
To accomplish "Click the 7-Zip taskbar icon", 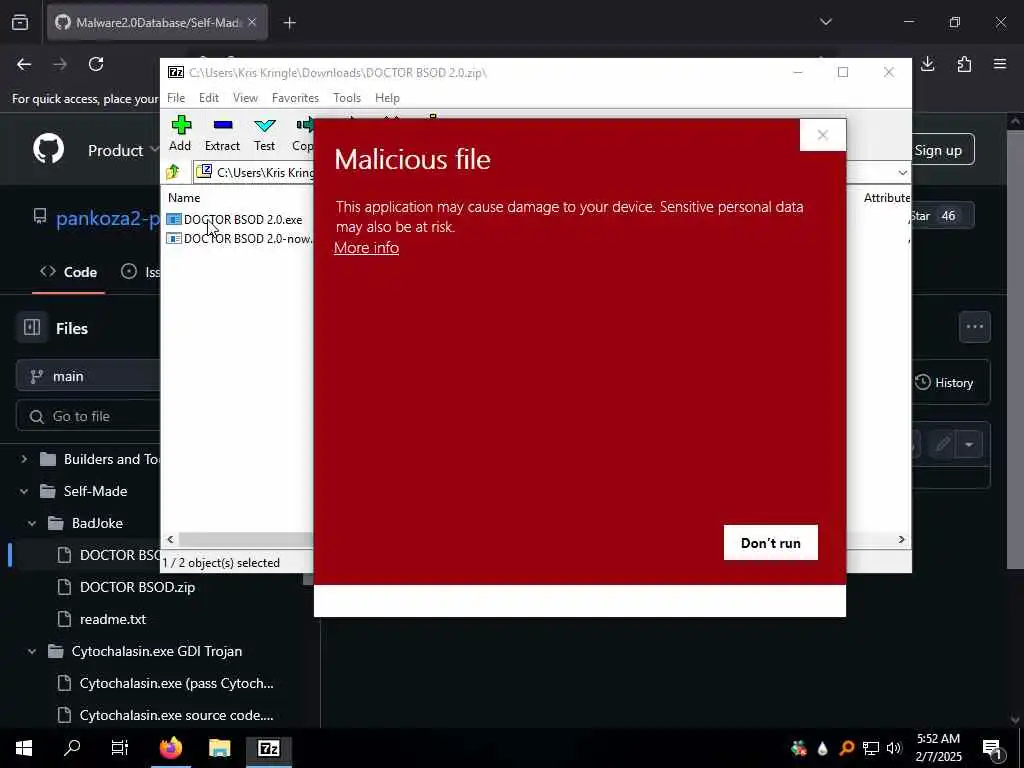I will click(x=268, y=748).
